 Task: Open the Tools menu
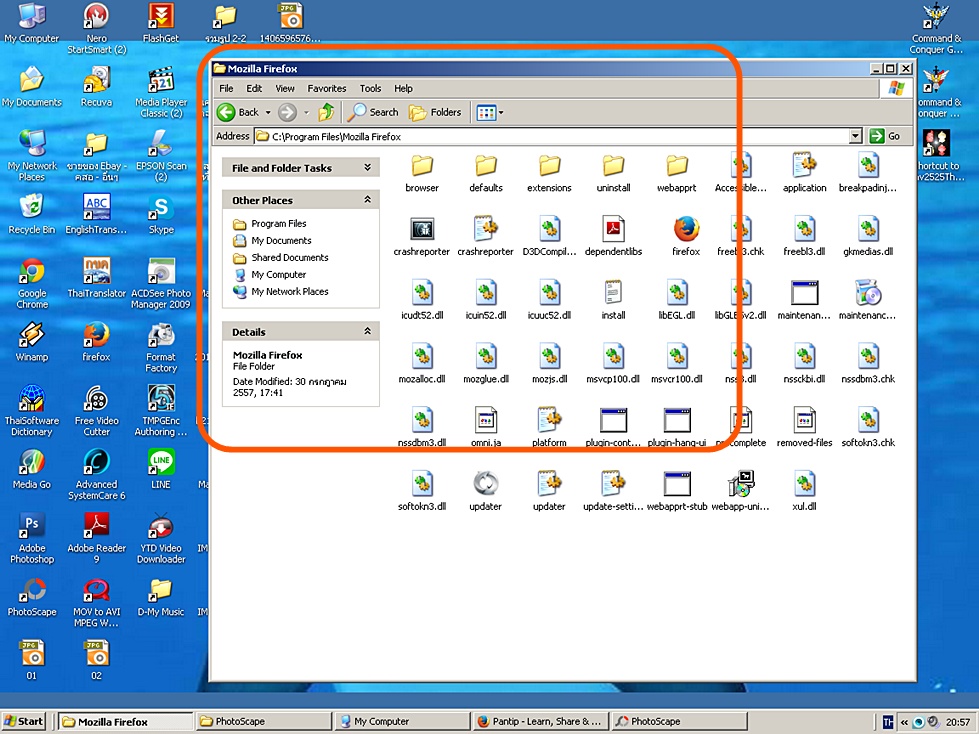(x=370, y=89)
